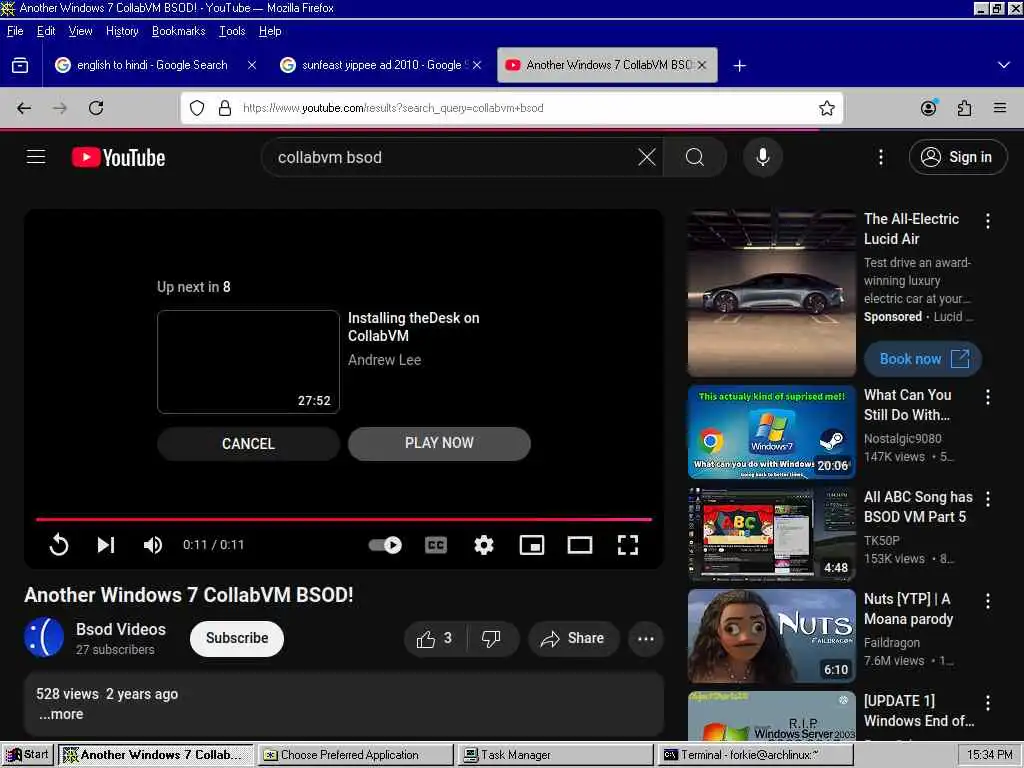
Task: Toggle the autoplay switch
Action: tap(385, 545)
